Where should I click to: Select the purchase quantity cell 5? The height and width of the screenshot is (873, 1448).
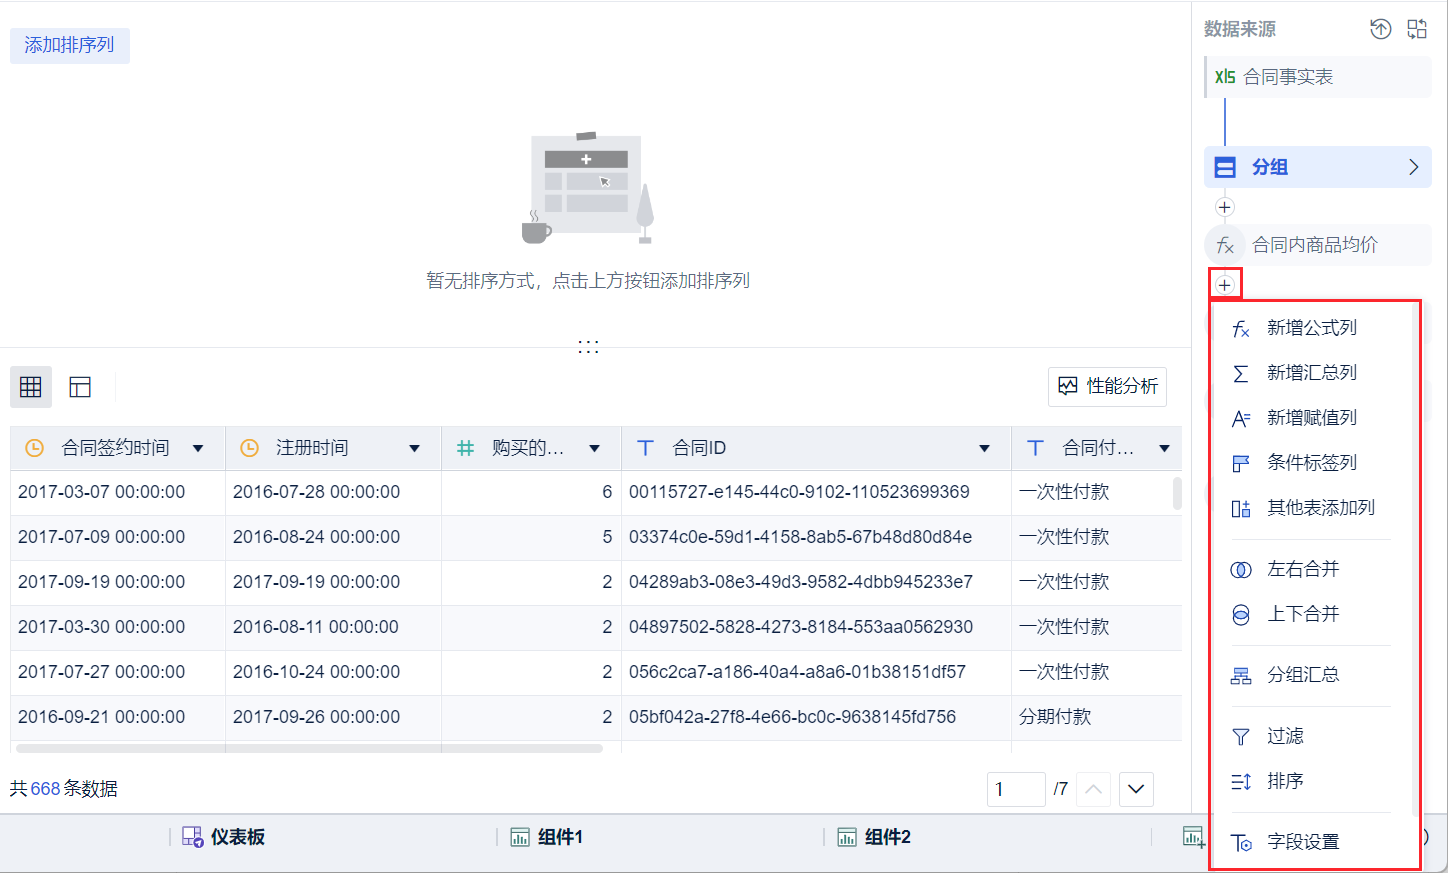(x=531, y=537)
